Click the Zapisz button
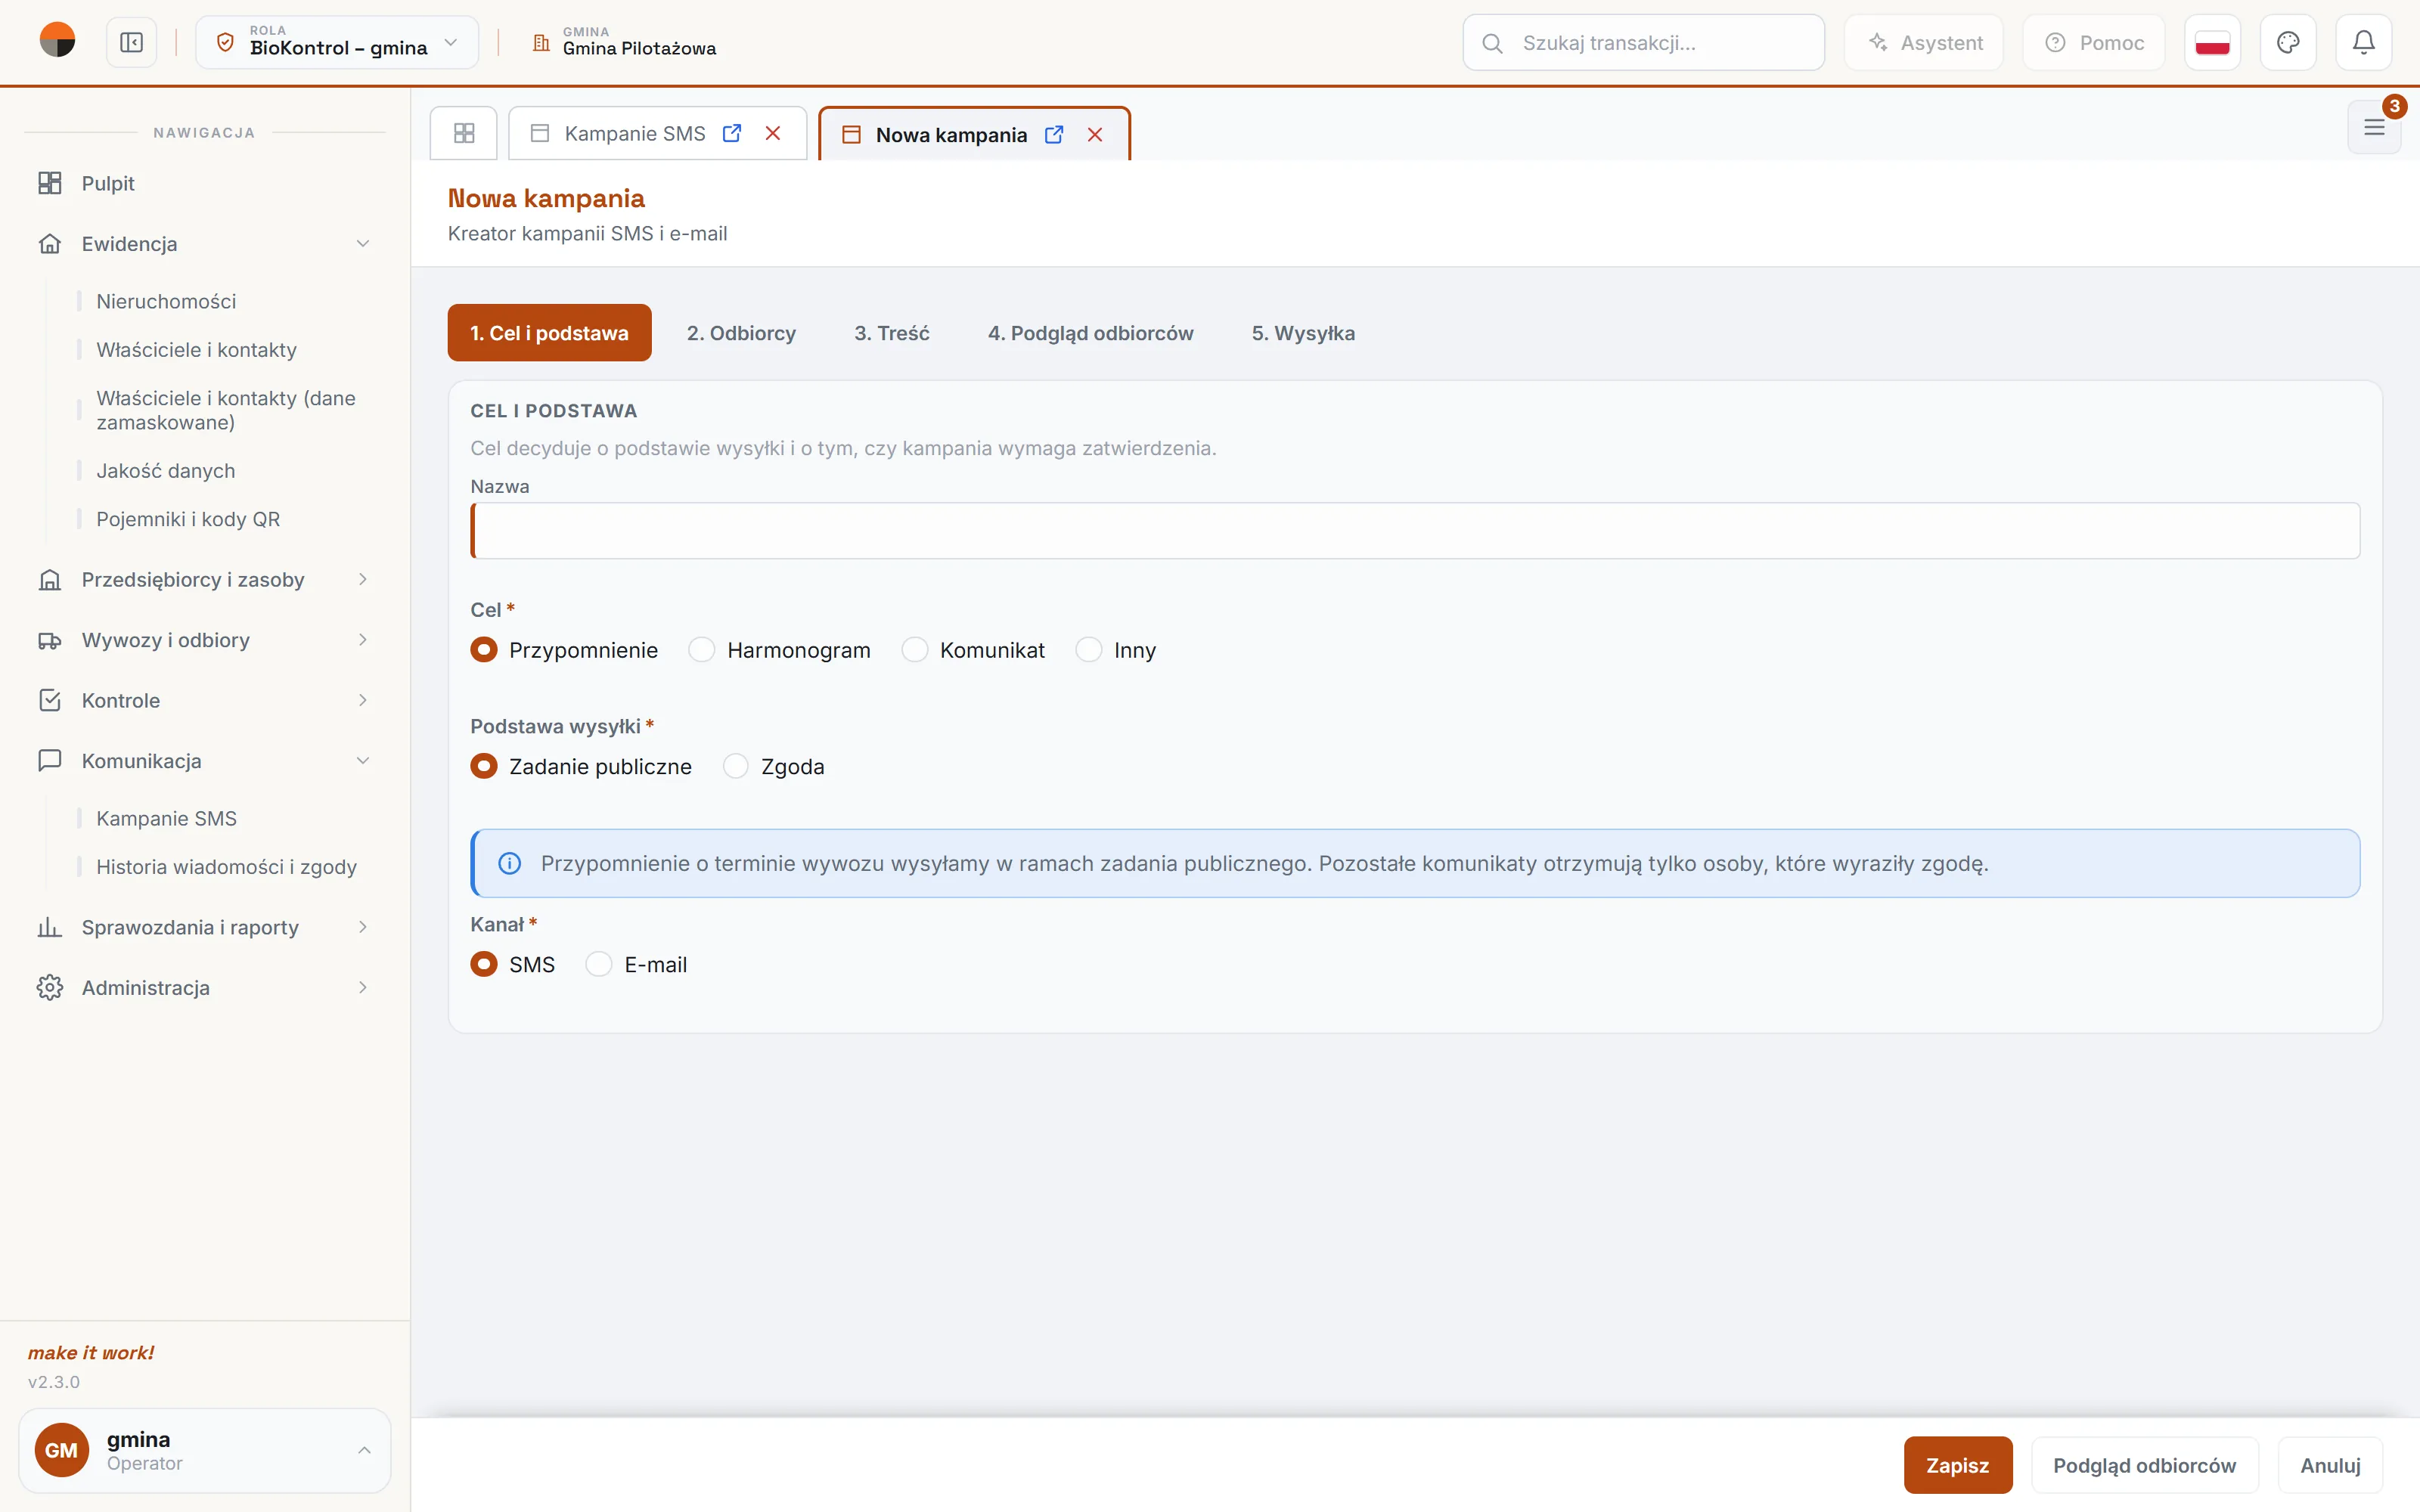 coord(1957,1465)
